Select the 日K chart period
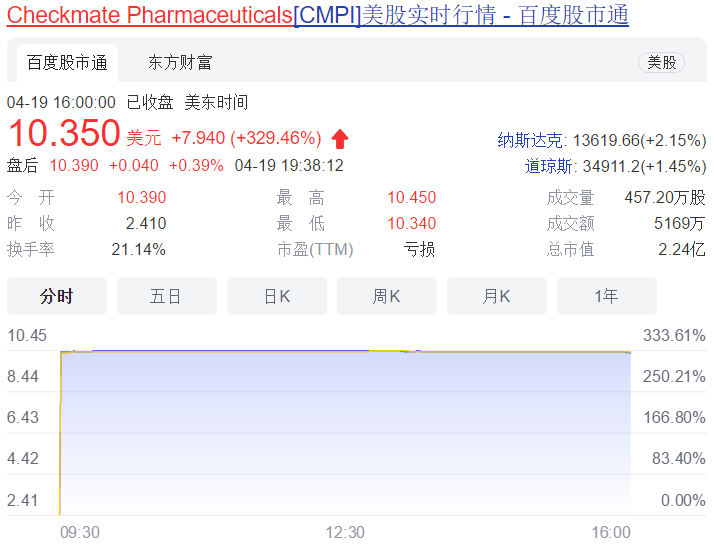The image size is (714, 545). 277,296
